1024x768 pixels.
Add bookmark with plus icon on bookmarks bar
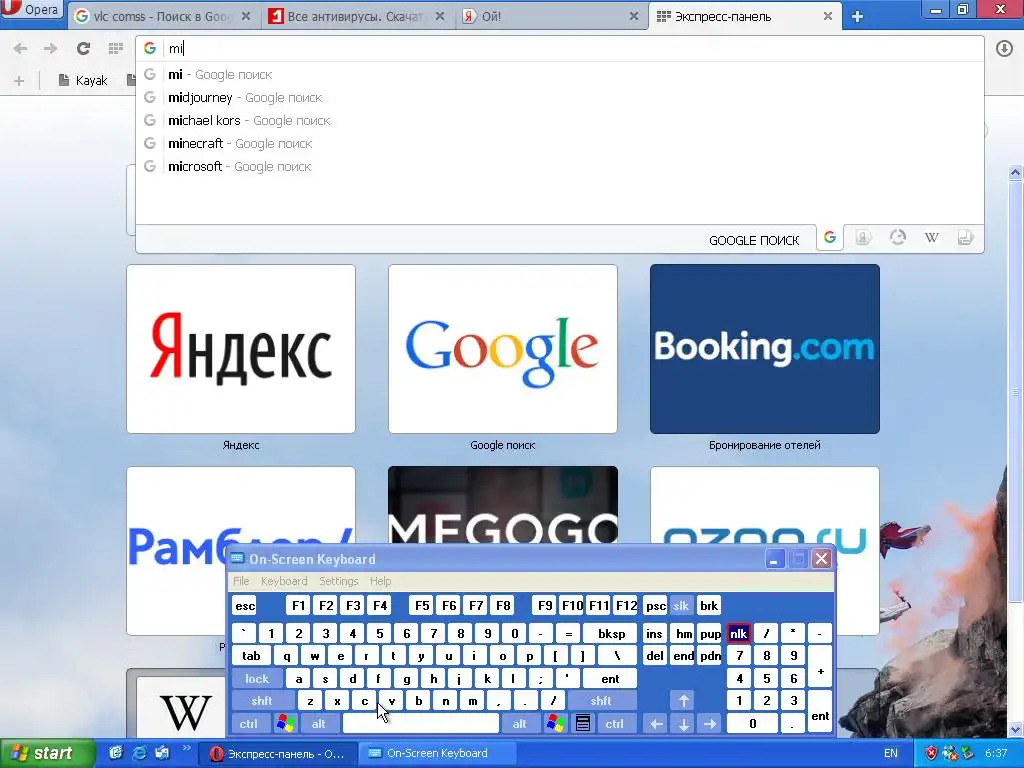tap(19, 80)
